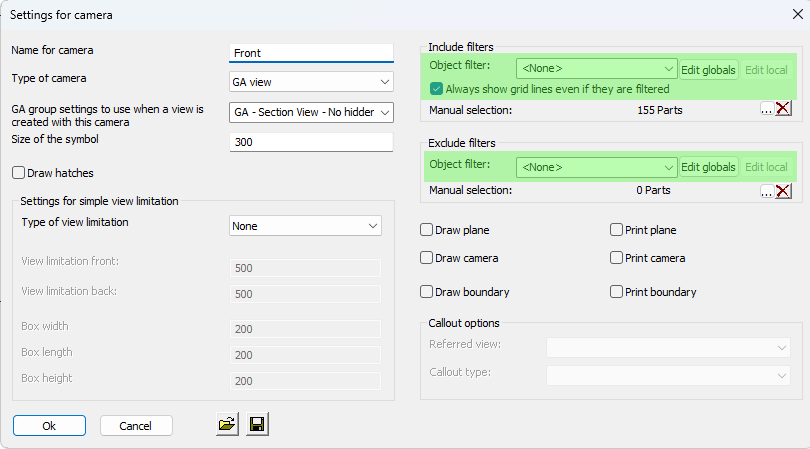The height and width of the screenshot is (449, 810).
Task: Open Exclude filters manual selection ellipsis button
Action: [x=766, y=191]
